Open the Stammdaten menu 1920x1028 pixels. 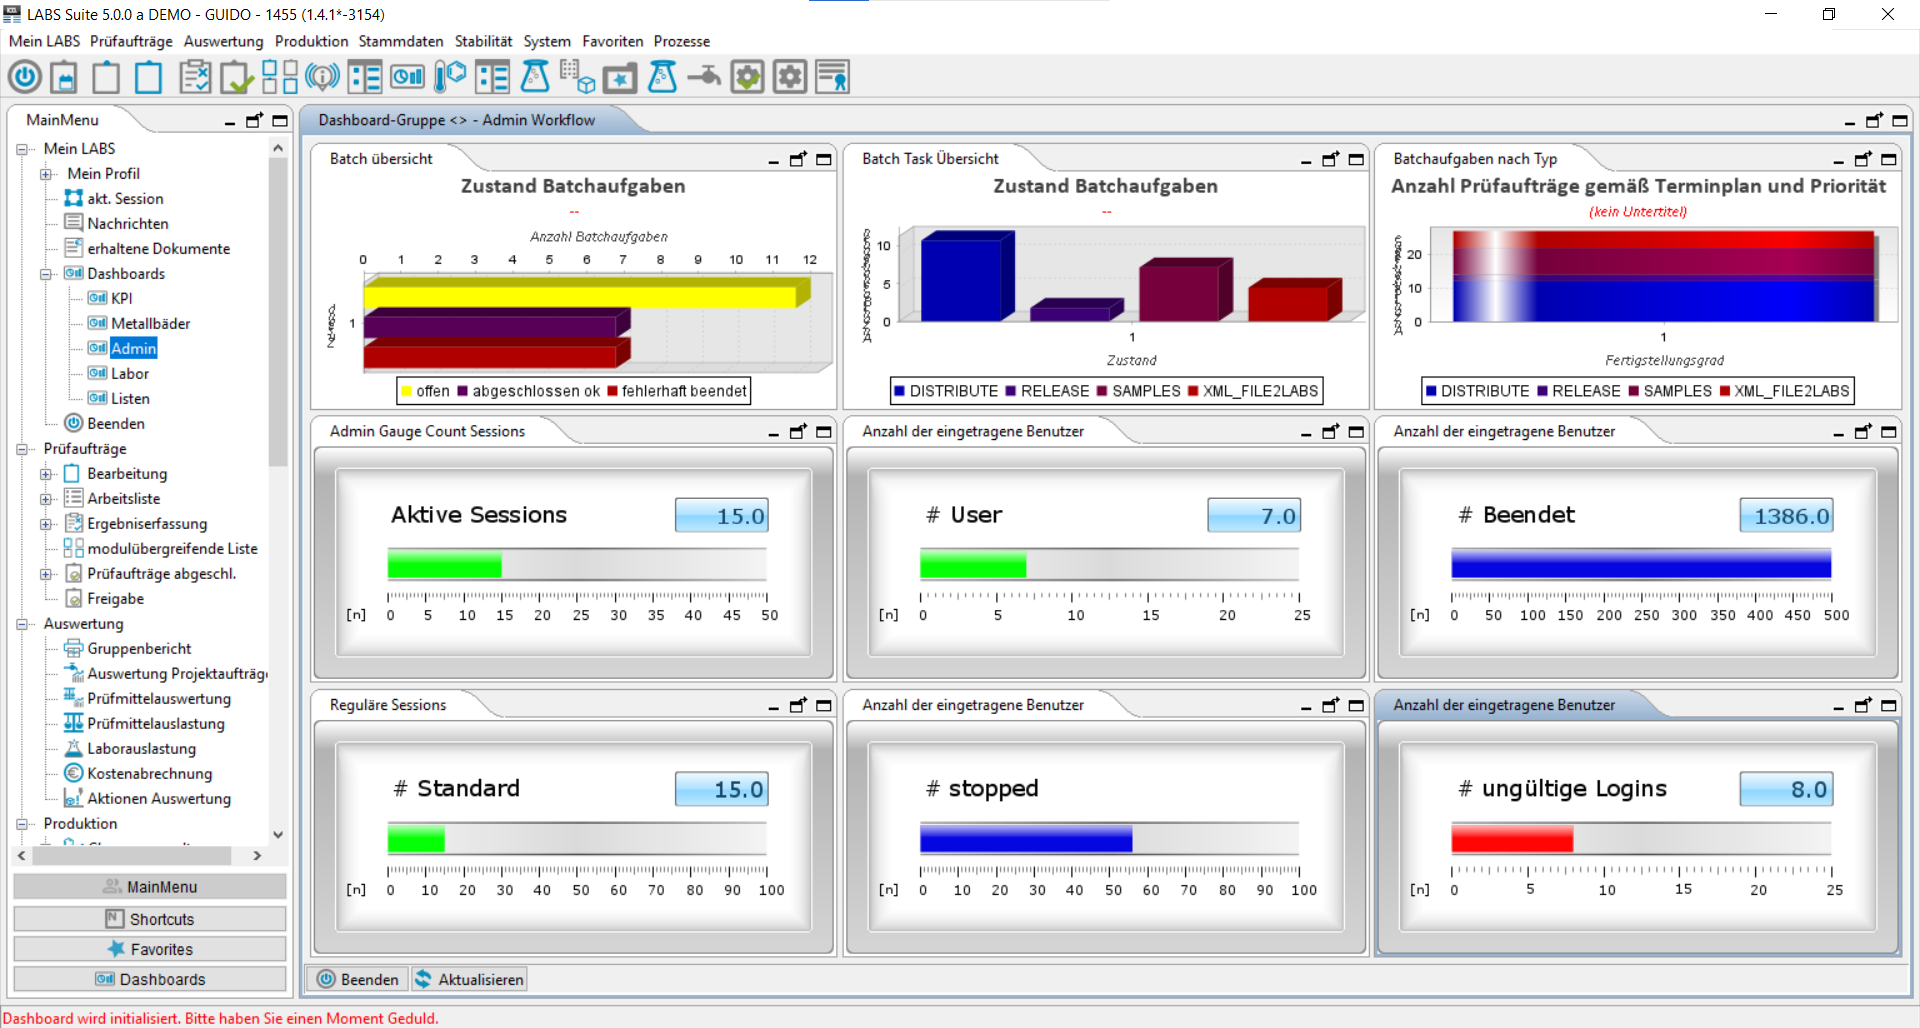[x=400, y=41]
